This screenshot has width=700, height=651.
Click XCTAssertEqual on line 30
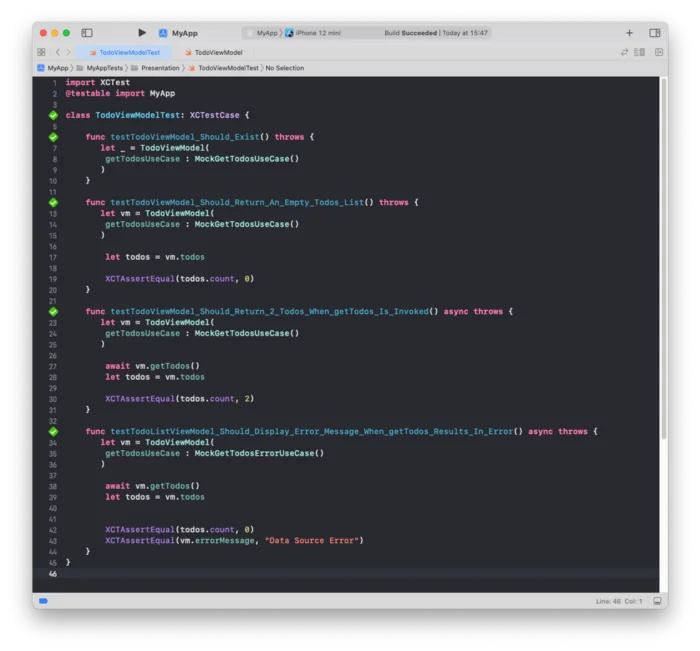pyautogui.click(x=140, y=399)
